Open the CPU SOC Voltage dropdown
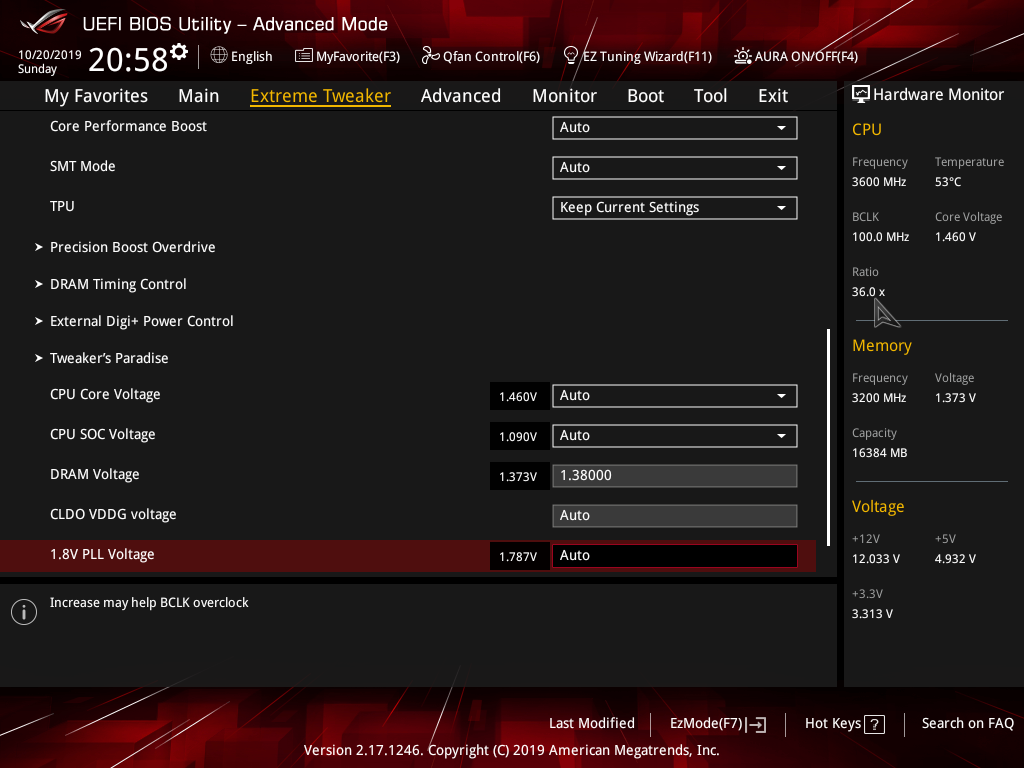 (x=675, y=436)
